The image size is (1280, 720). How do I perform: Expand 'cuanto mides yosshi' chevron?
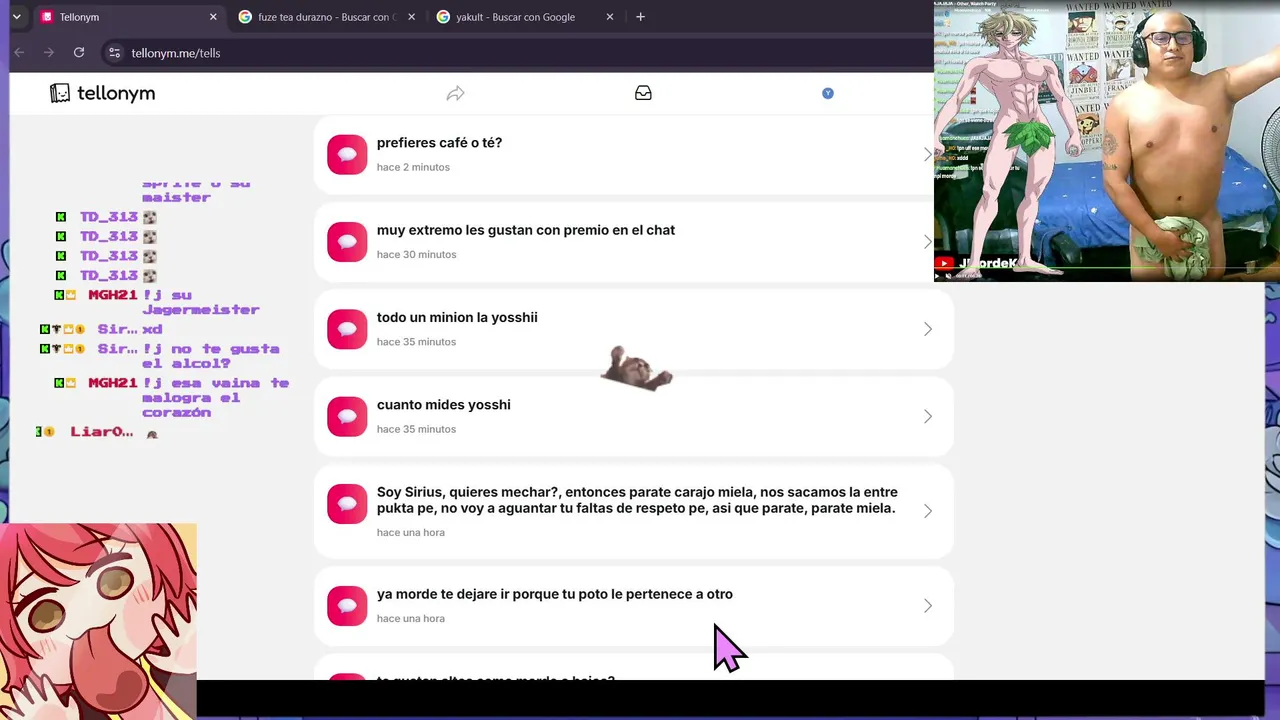[x=927, y=416]
